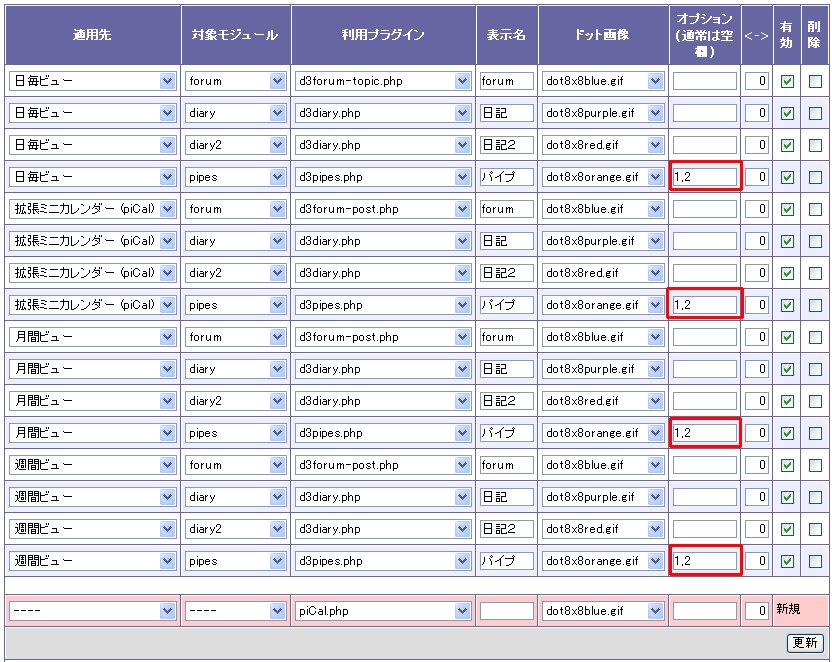Click the 日記2 name field in 週間ビュー row
Viewport: 832px width, 662px height.
pos(506,529)
